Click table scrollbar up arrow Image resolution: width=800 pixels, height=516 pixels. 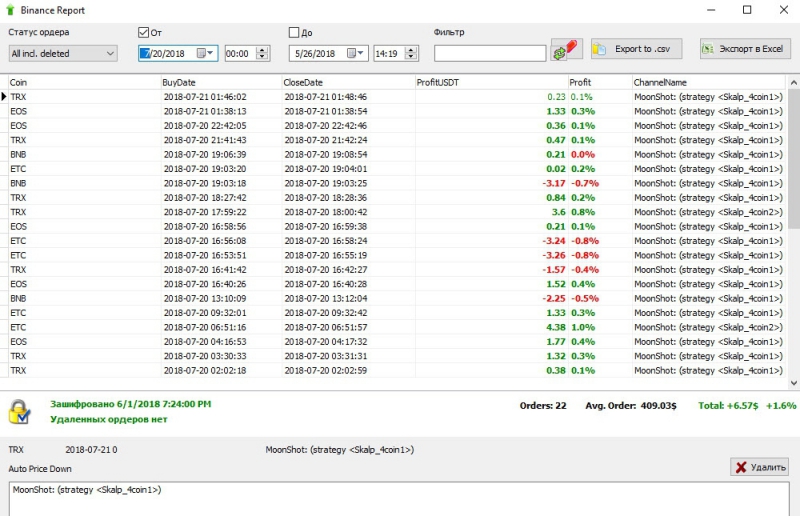793,82
